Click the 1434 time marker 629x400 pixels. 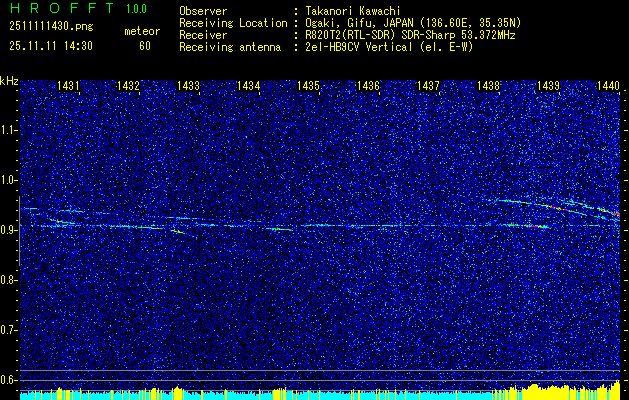pos(248,85)
